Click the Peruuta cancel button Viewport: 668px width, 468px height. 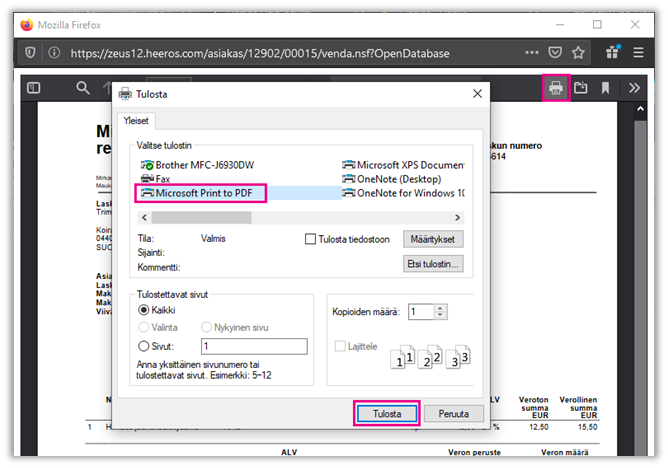tap(453, 413)
